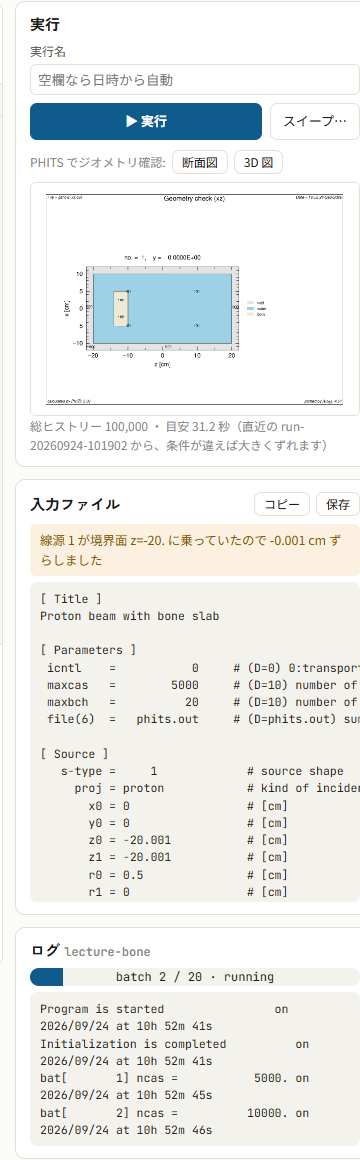Click the [ Parameters ] section header

88,650
